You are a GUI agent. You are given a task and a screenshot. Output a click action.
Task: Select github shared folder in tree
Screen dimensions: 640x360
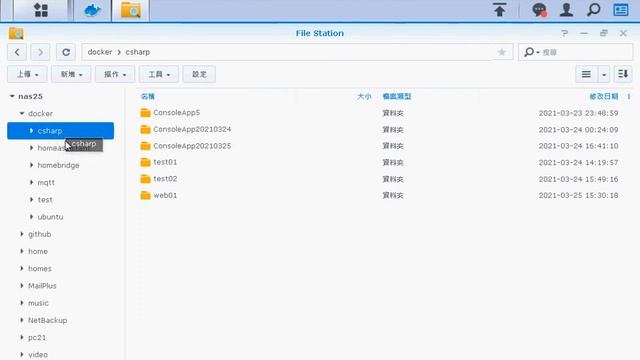pyautogui.click(x=40, y=234)
